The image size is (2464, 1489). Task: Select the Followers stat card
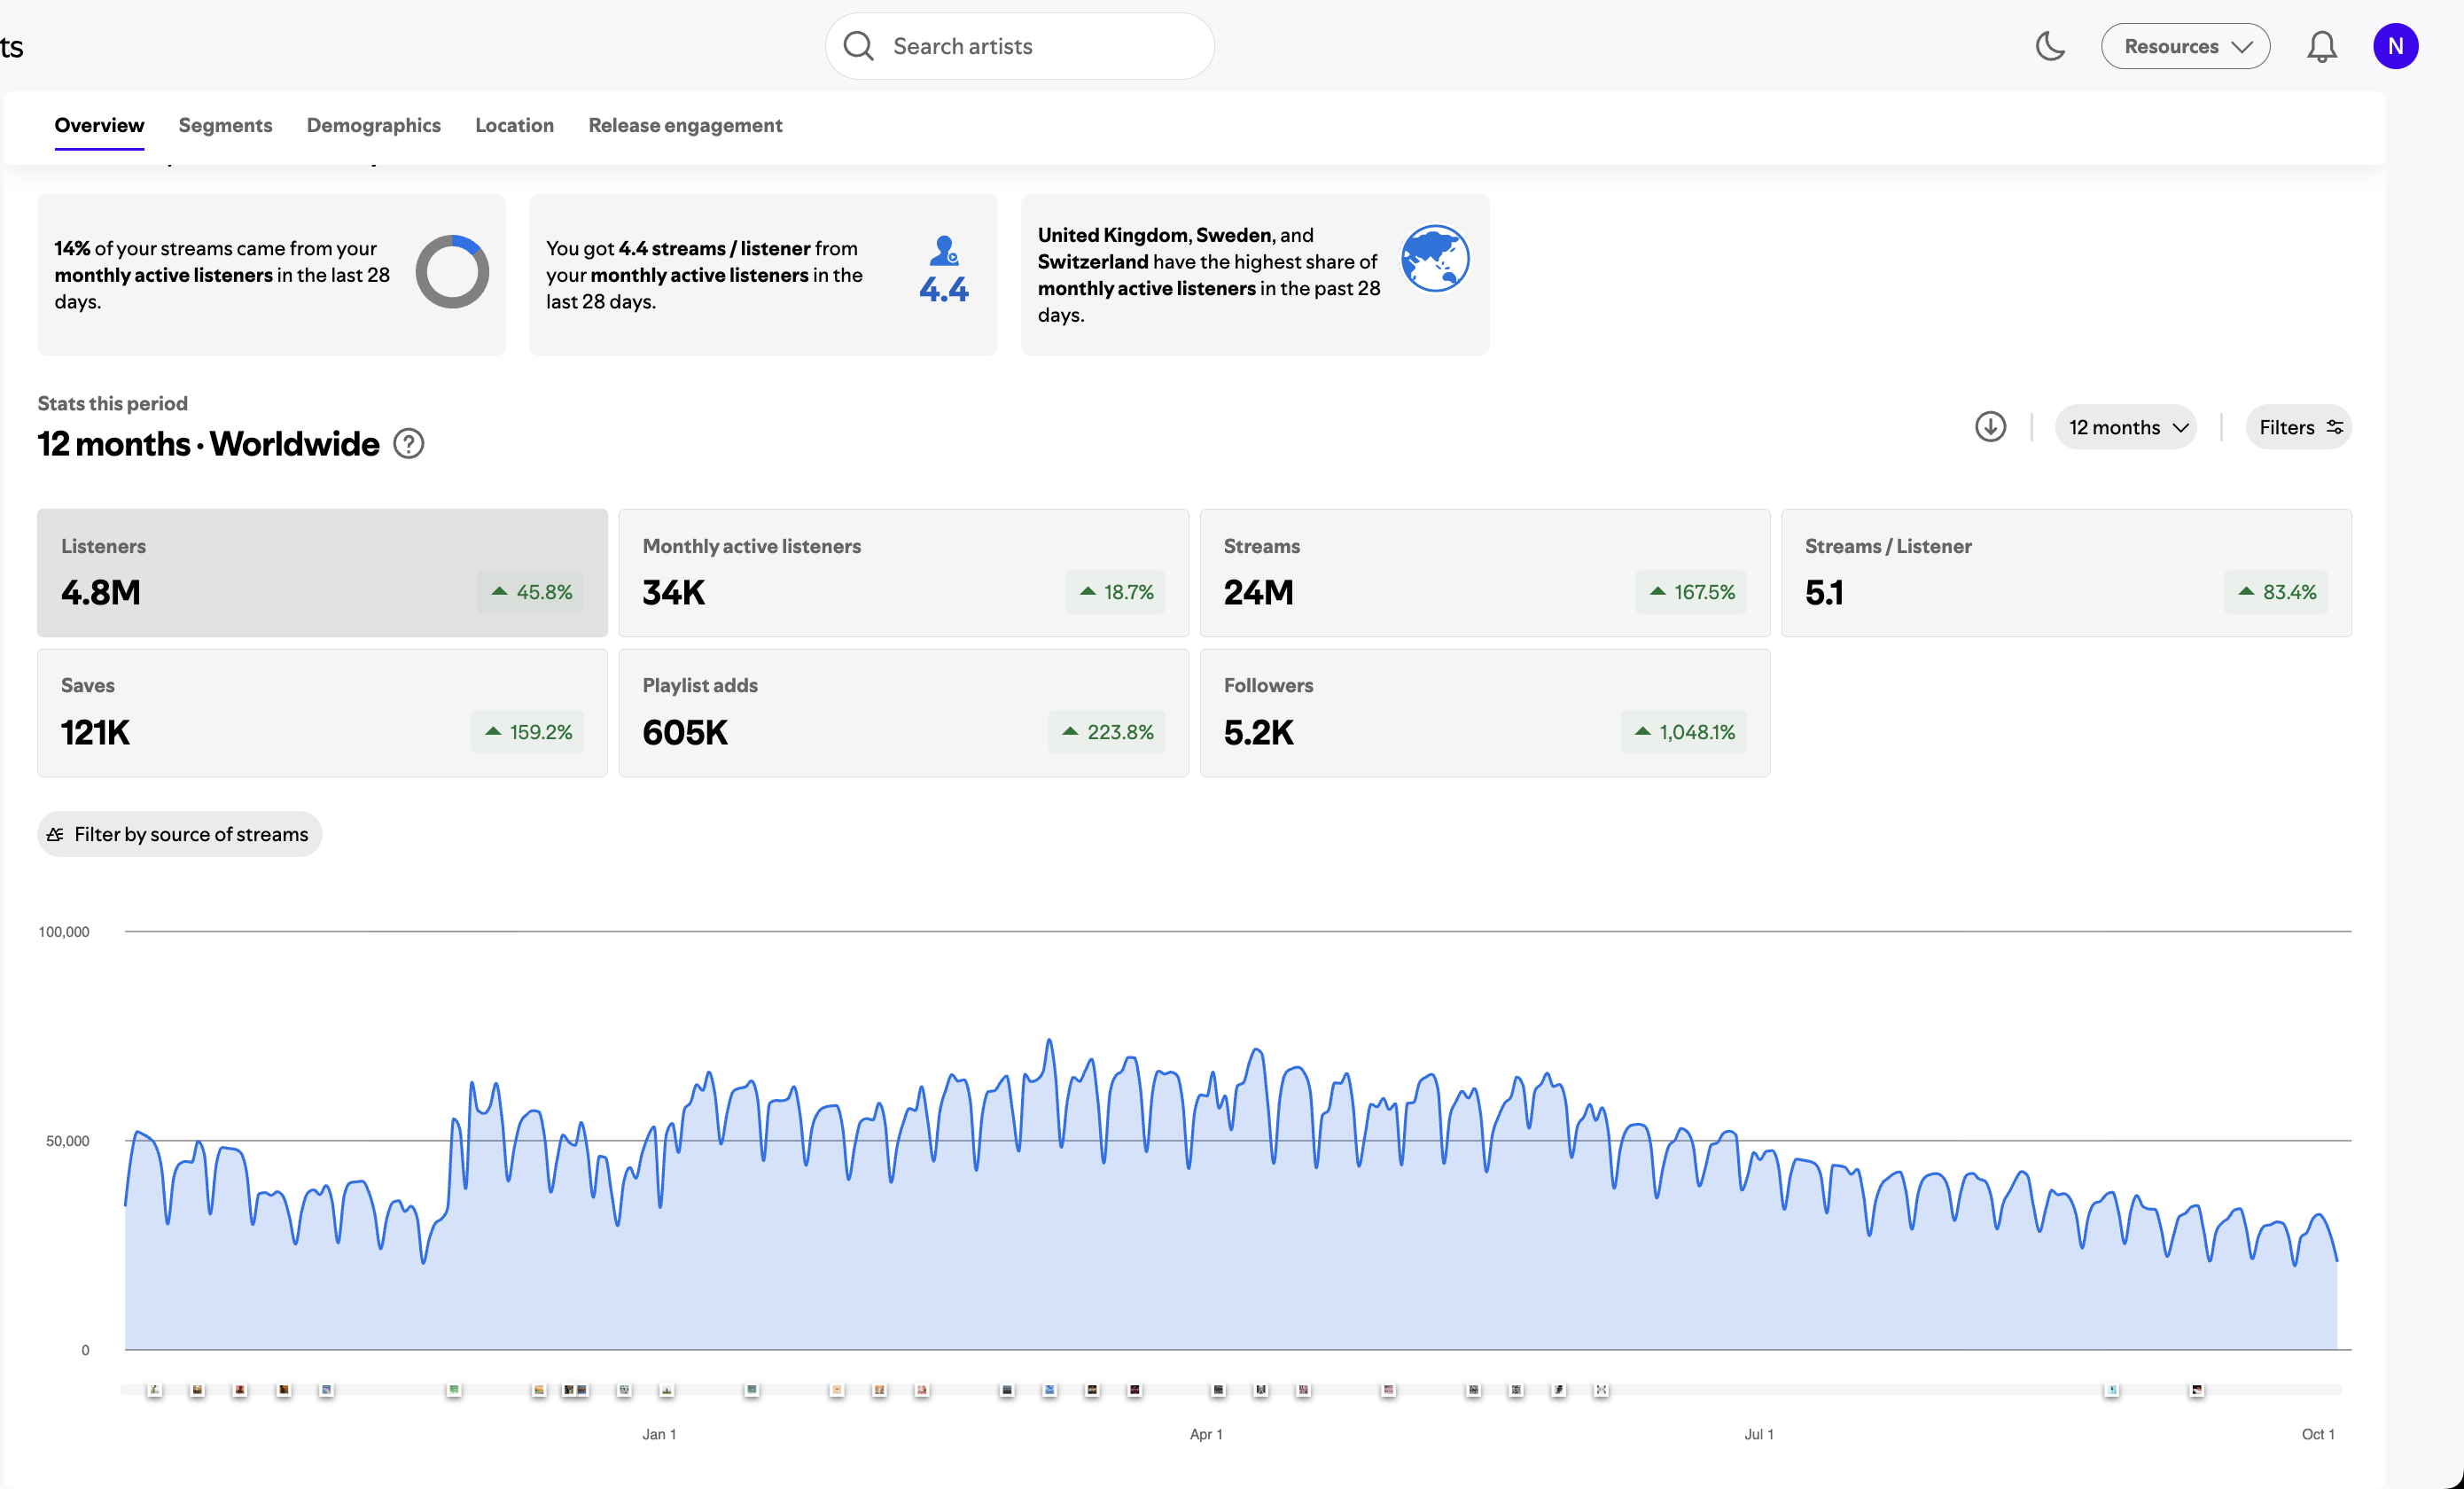tap(1484, 713)
